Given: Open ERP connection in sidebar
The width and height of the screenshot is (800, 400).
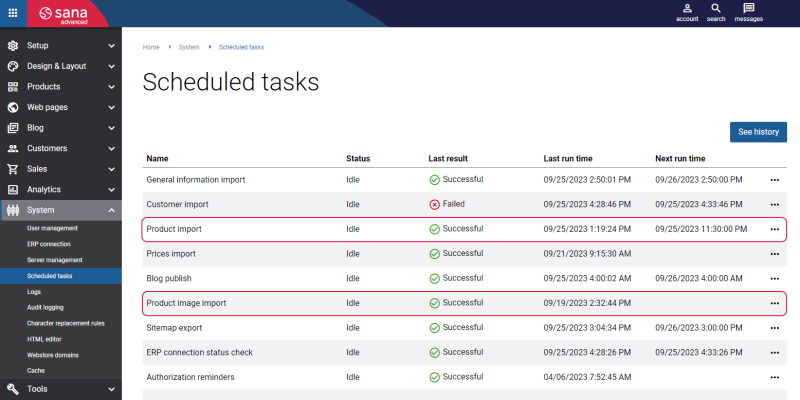Looking at the screenshot, I should (48, 244).
